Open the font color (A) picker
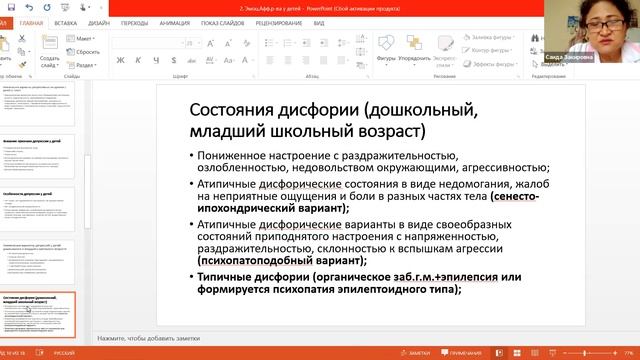The image size is (640, 360). point(246,60)
